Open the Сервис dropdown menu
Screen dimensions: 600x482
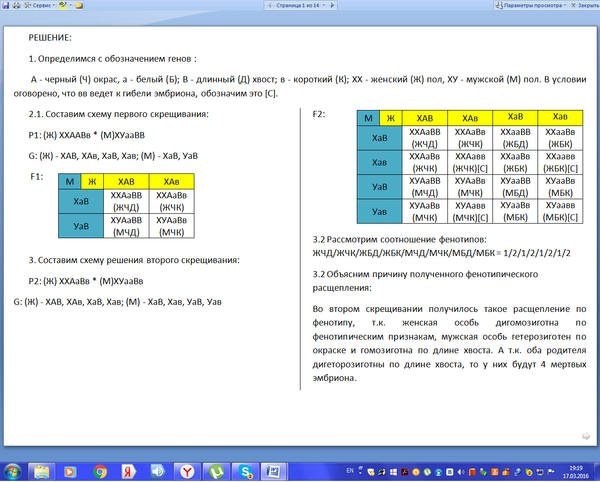click(x=41, y=5)
